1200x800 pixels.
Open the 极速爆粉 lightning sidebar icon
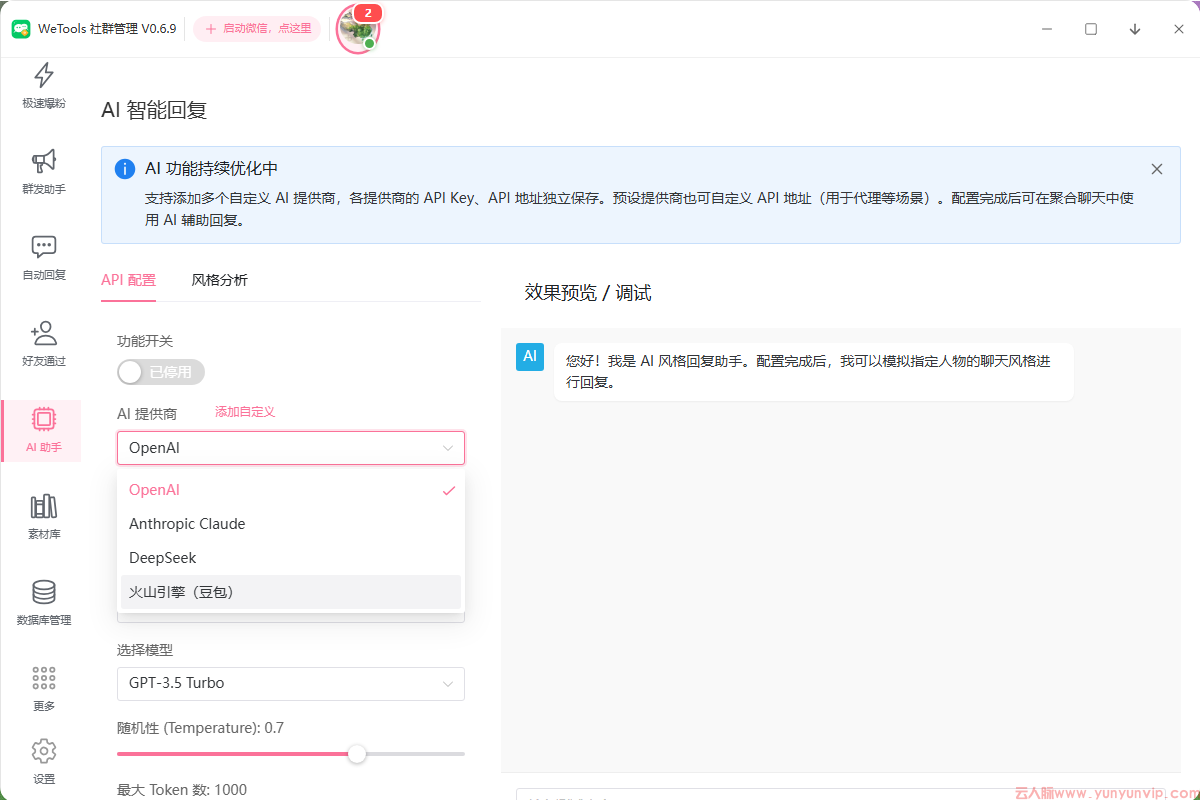[x=44, y=76]
